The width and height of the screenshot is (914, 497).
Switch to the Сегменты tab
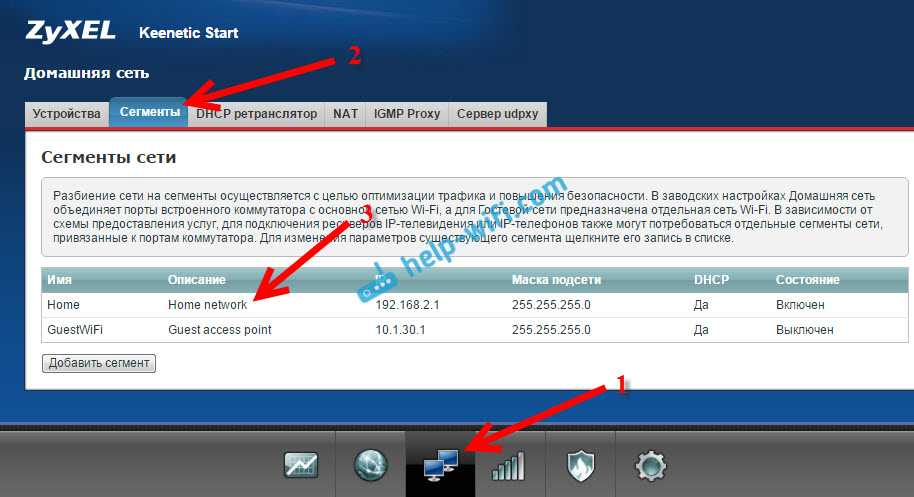(149, 114)
